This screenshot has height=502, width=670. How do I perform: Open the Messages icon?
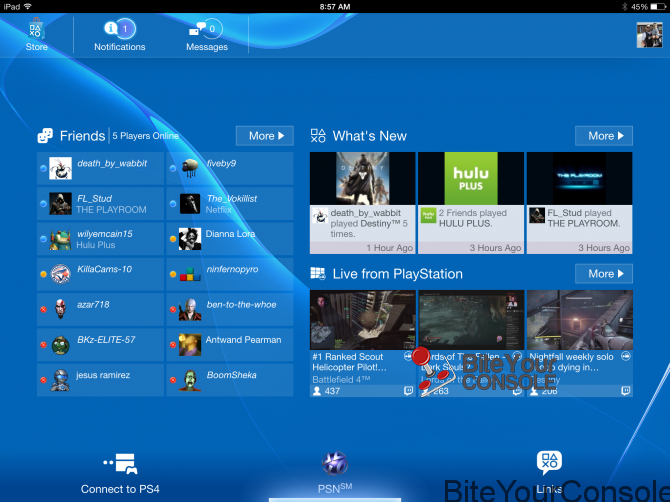point(206,29)
